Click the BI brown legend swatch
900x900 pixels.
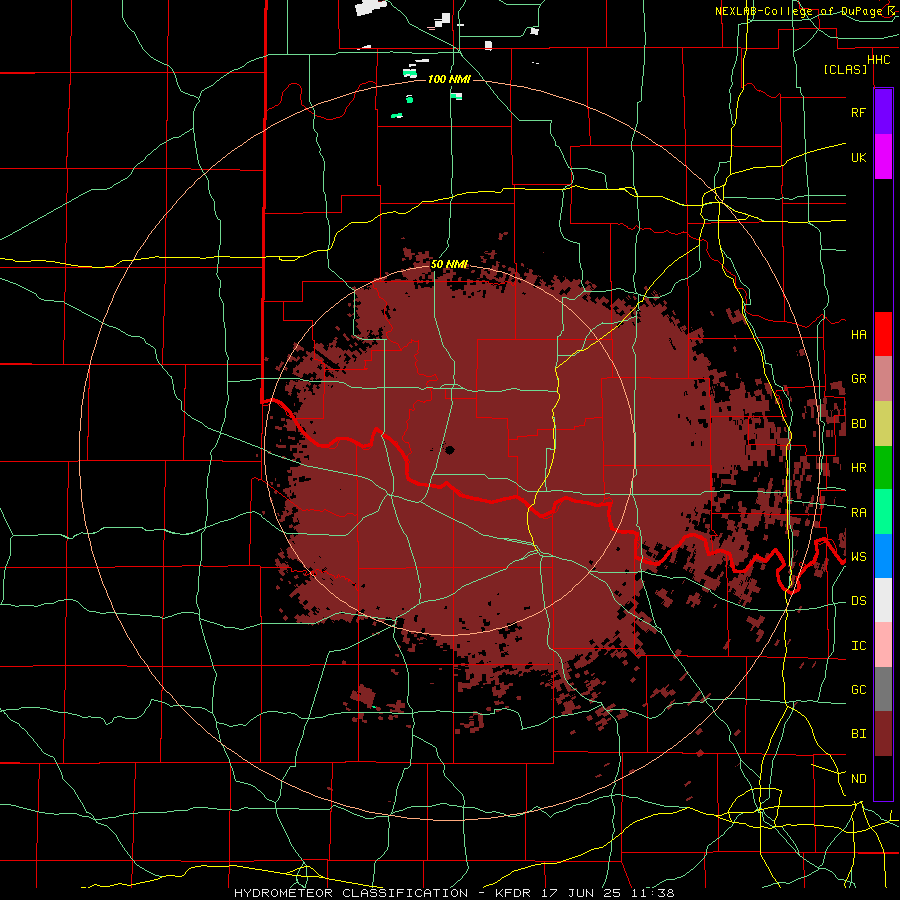click(883, 734)
